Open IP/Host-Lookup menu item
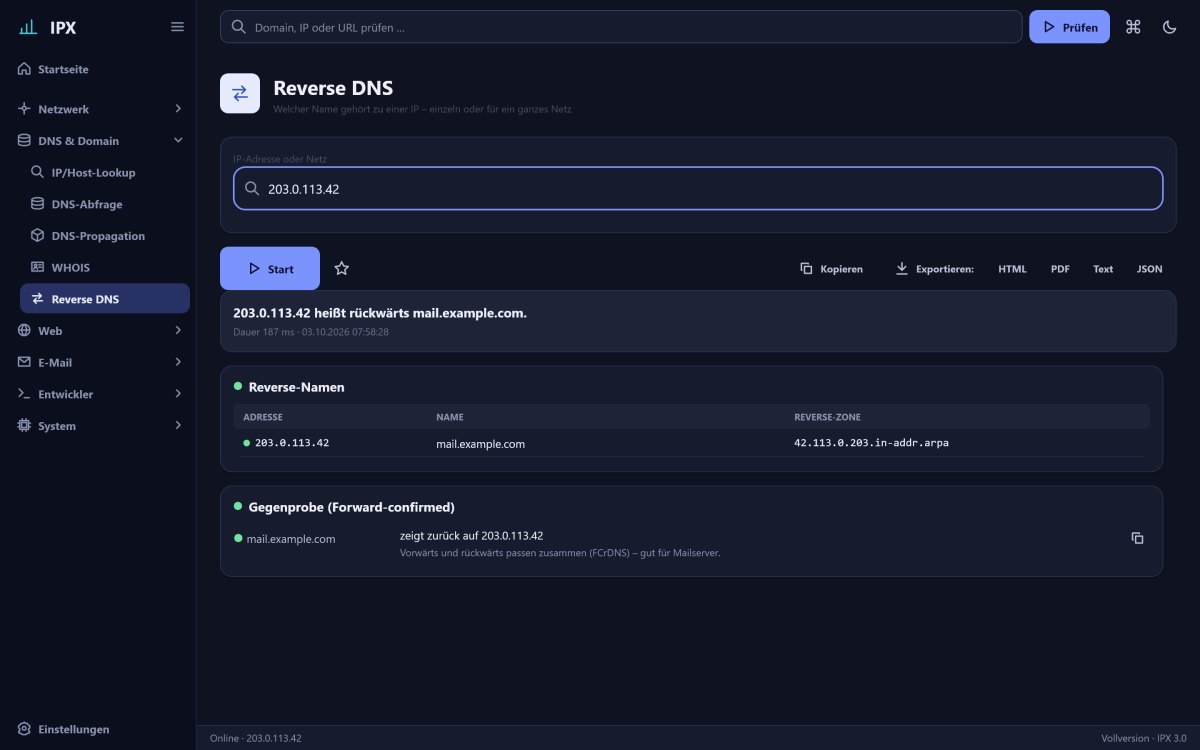The height and width of the screenshot is (750, 1200). coord(105,172)
